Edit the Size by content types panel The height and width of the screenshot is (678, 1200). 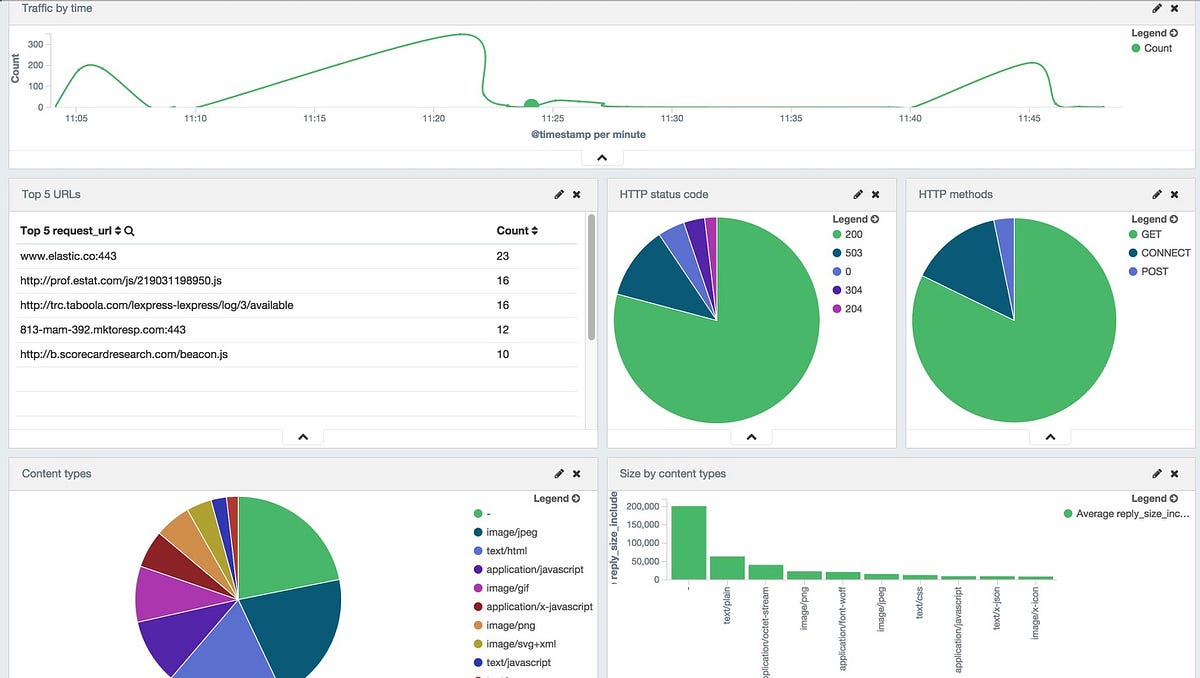(x=1157, y=474)
